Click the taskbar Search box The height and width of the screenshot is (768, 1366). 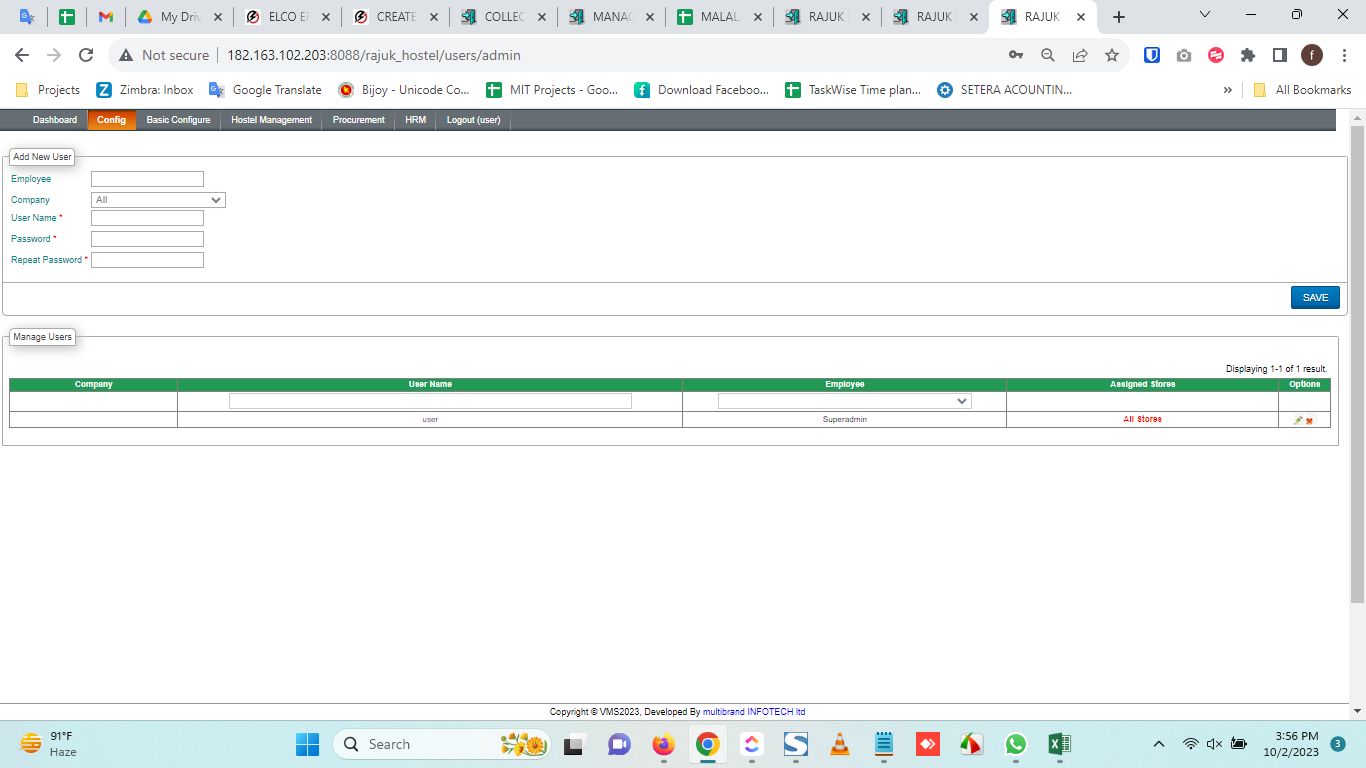[x=442, y=744]
